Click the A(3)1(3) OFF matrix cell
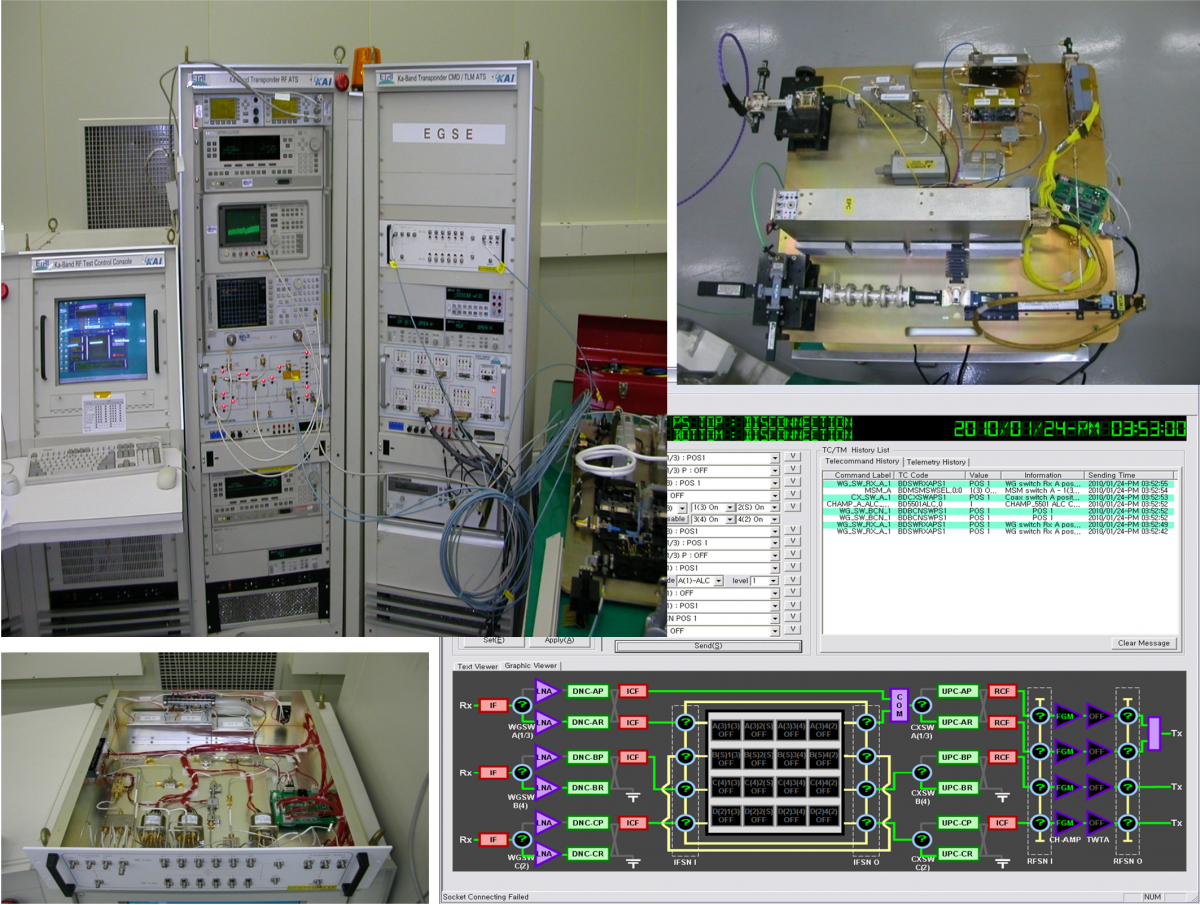The height and width of the screenshot is (905, 1200). (724, 728)
